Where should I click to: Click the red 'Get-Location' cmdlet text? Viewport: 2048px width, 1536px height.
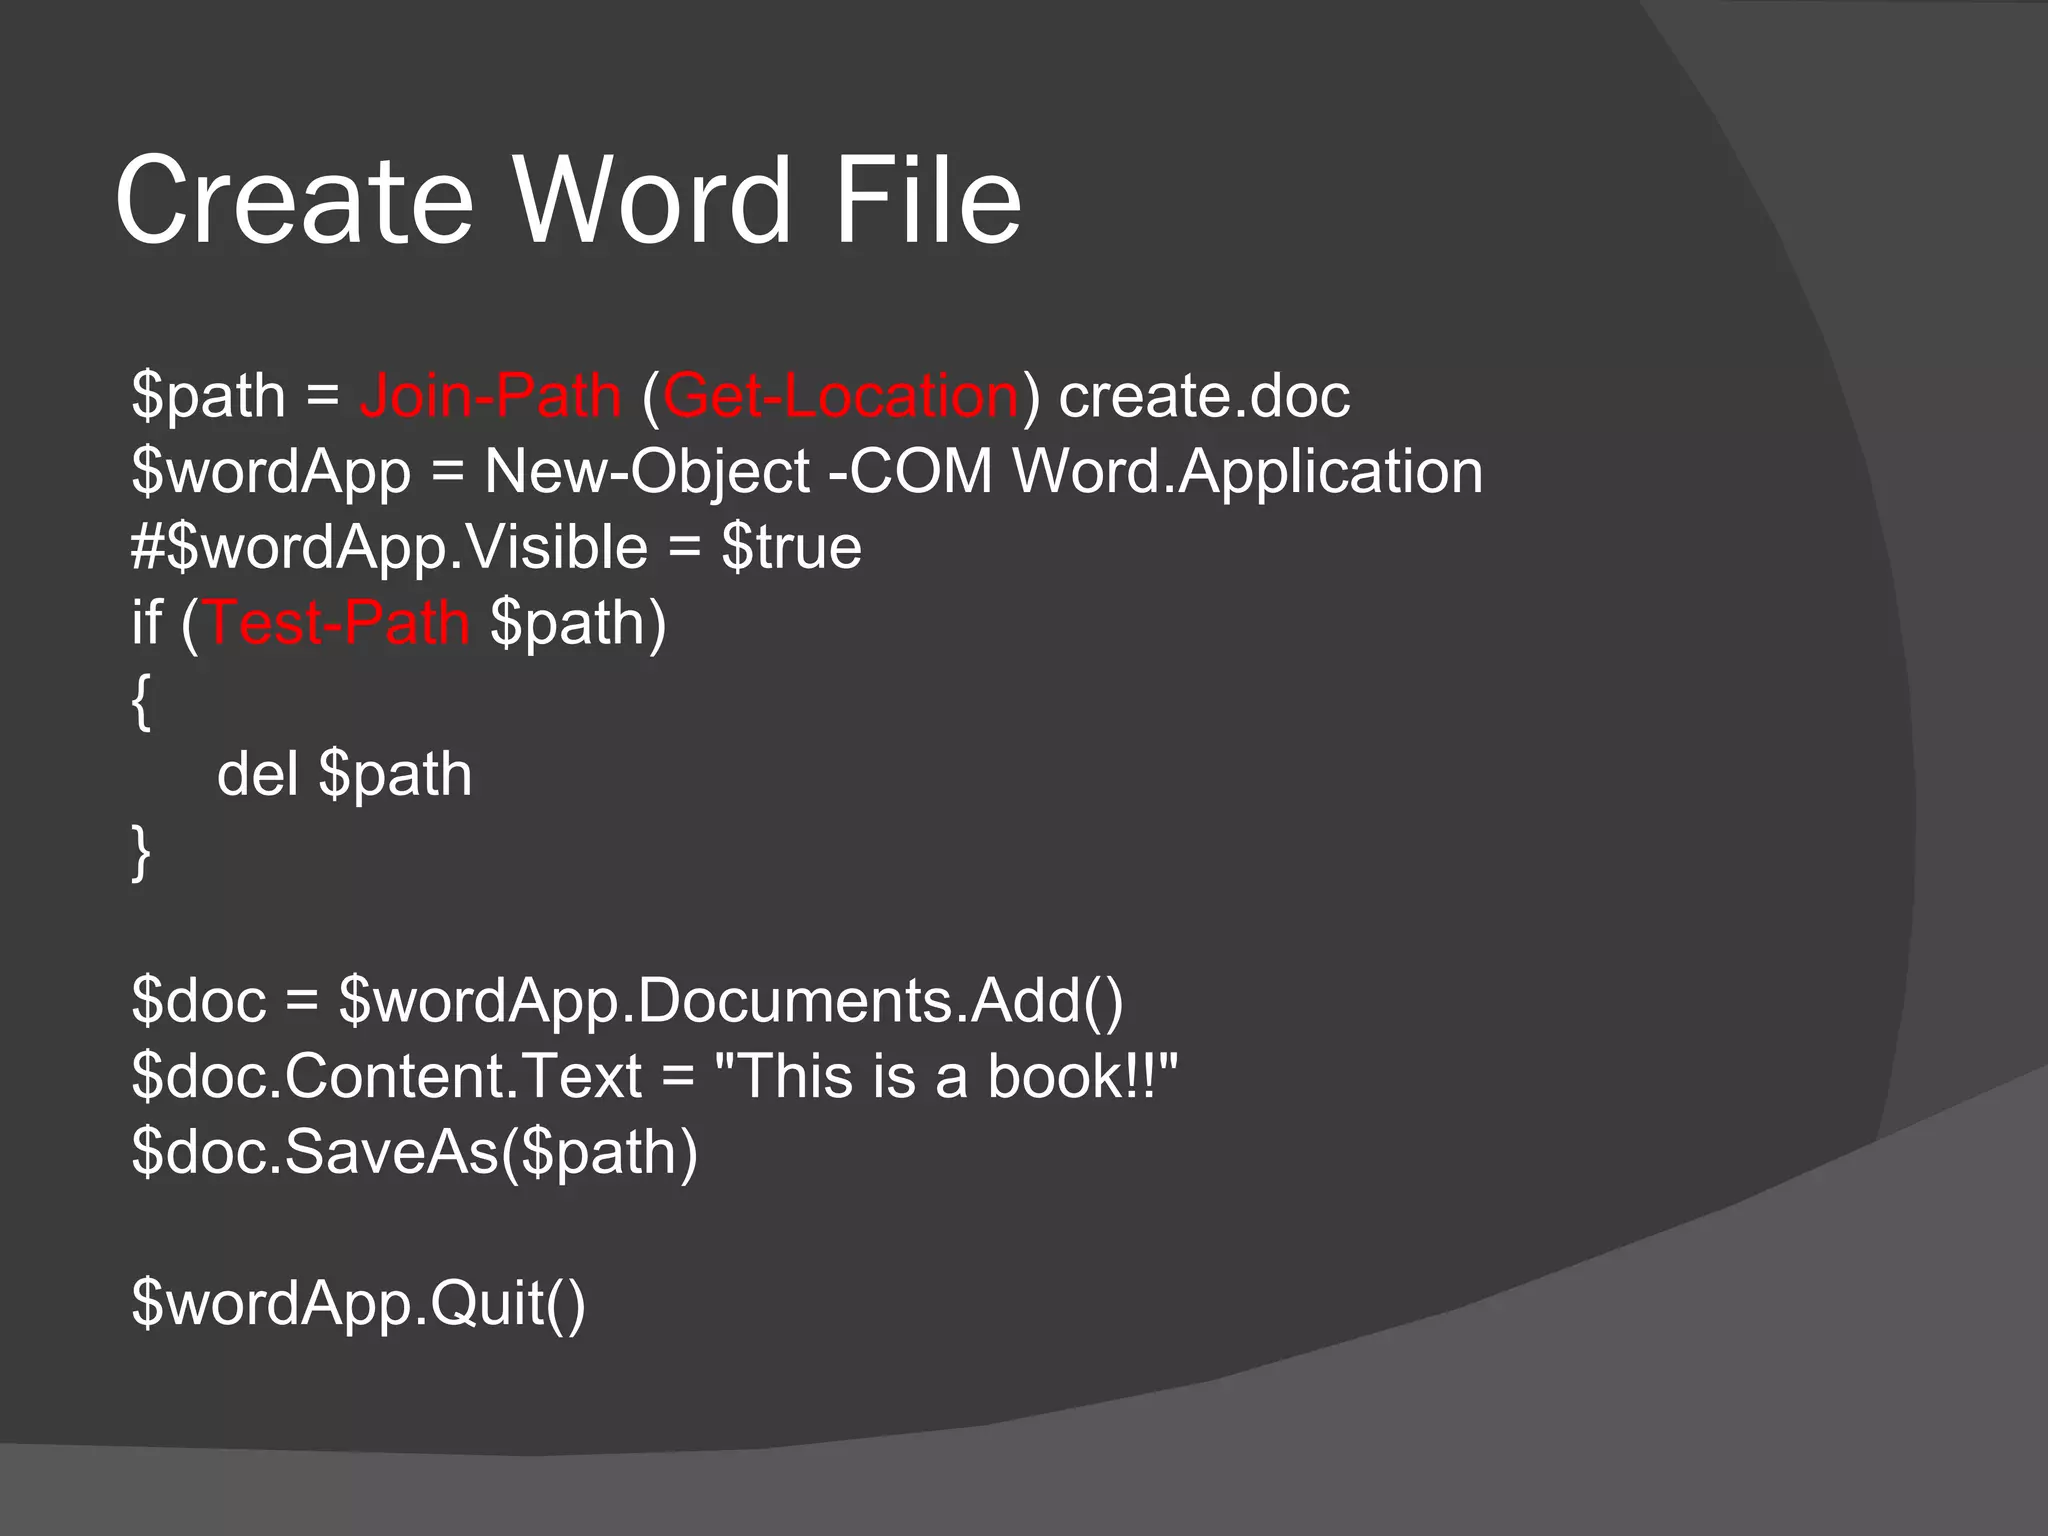[840, 396]
